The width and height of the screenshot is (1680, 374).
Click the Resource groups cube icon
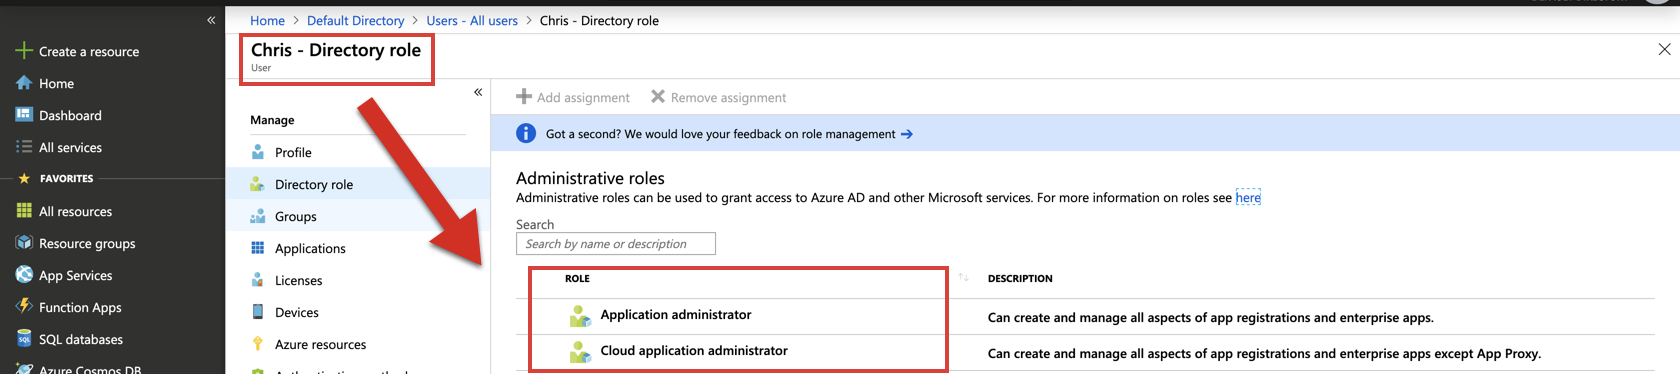pos(24,243)
